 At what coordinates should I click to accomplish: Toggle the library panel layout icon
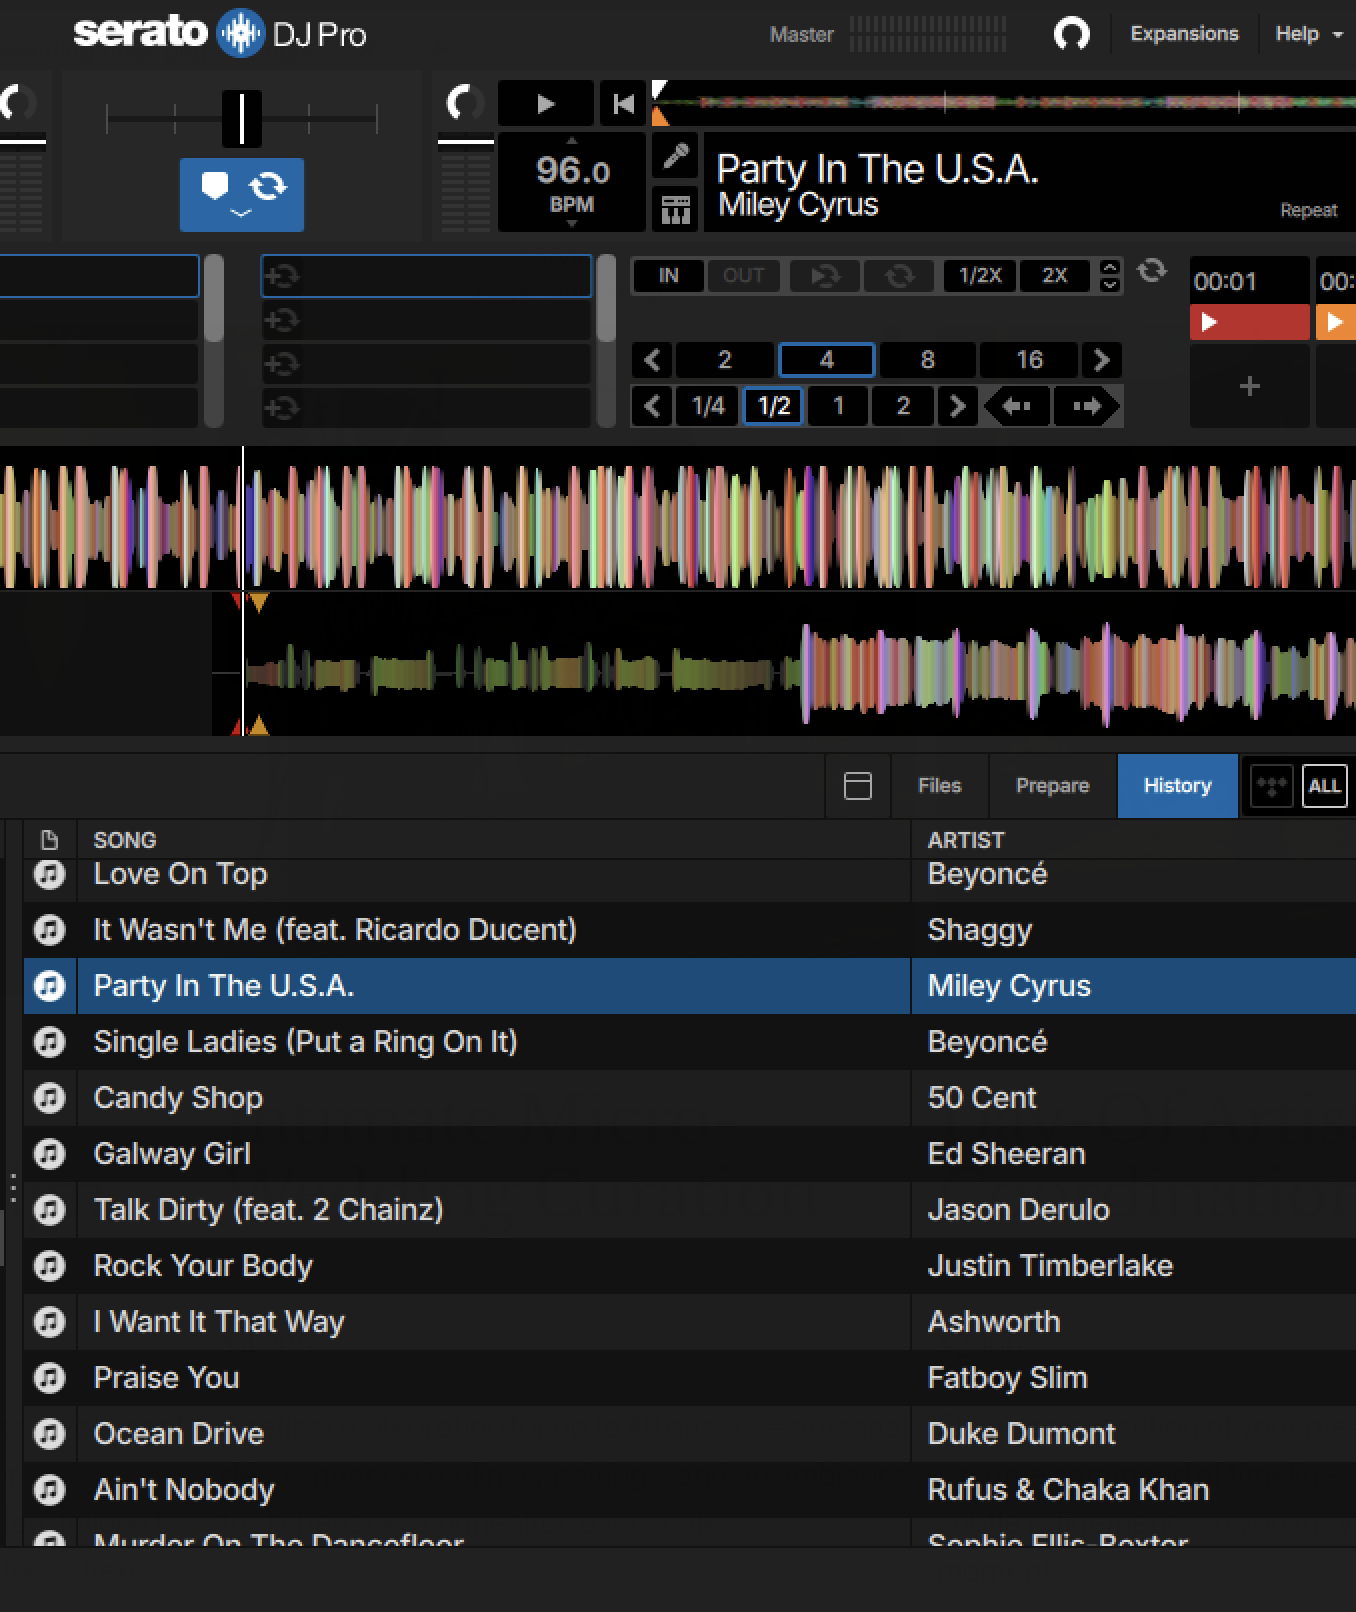coord(857,786)
